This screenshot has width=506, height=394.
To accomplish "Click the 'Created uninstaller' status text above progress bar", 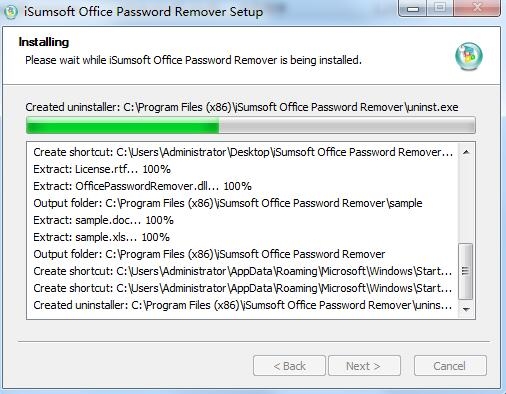I will 242,107.
